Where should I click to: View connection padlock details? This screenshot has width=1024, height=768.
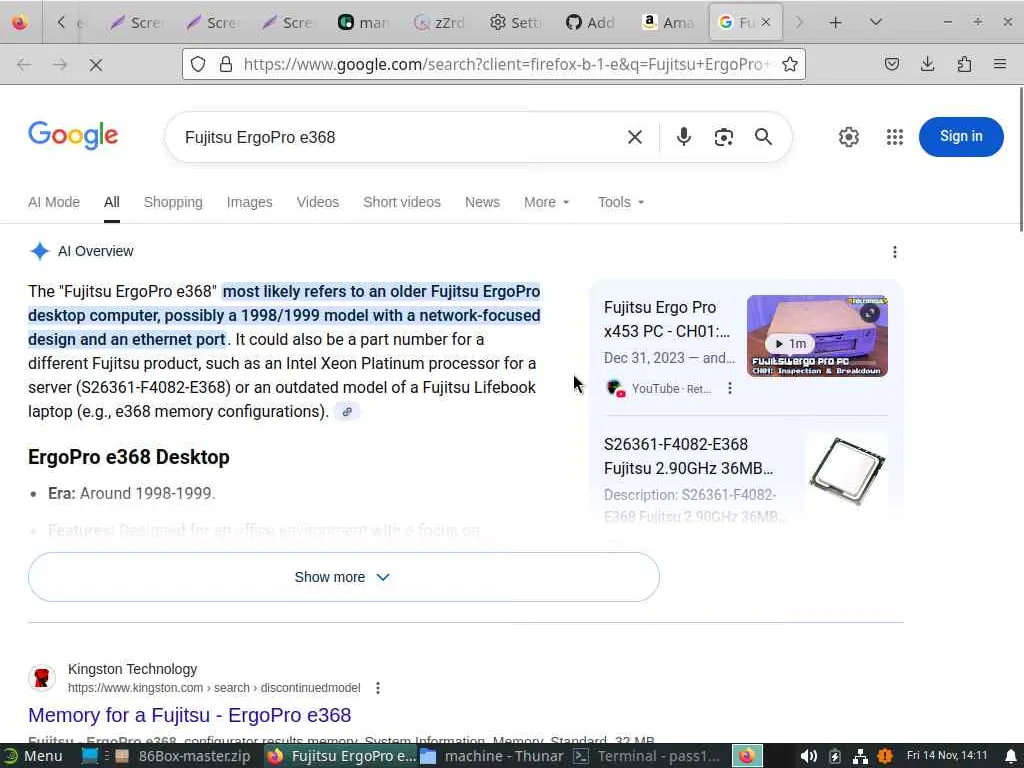[226, 64]
